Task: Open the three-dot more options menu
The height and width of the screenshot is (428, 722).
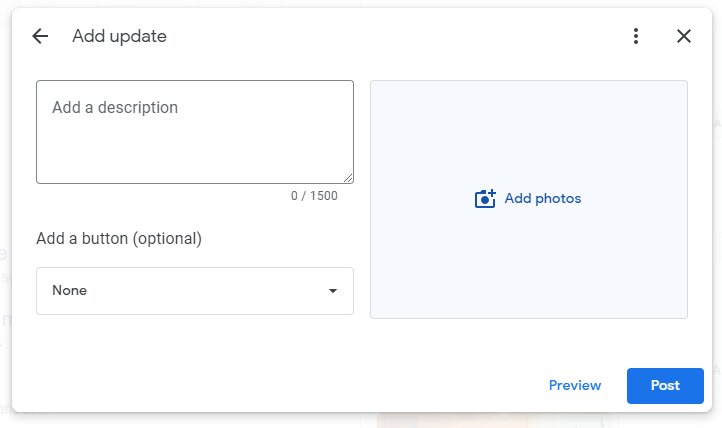Action: point(635,36)
